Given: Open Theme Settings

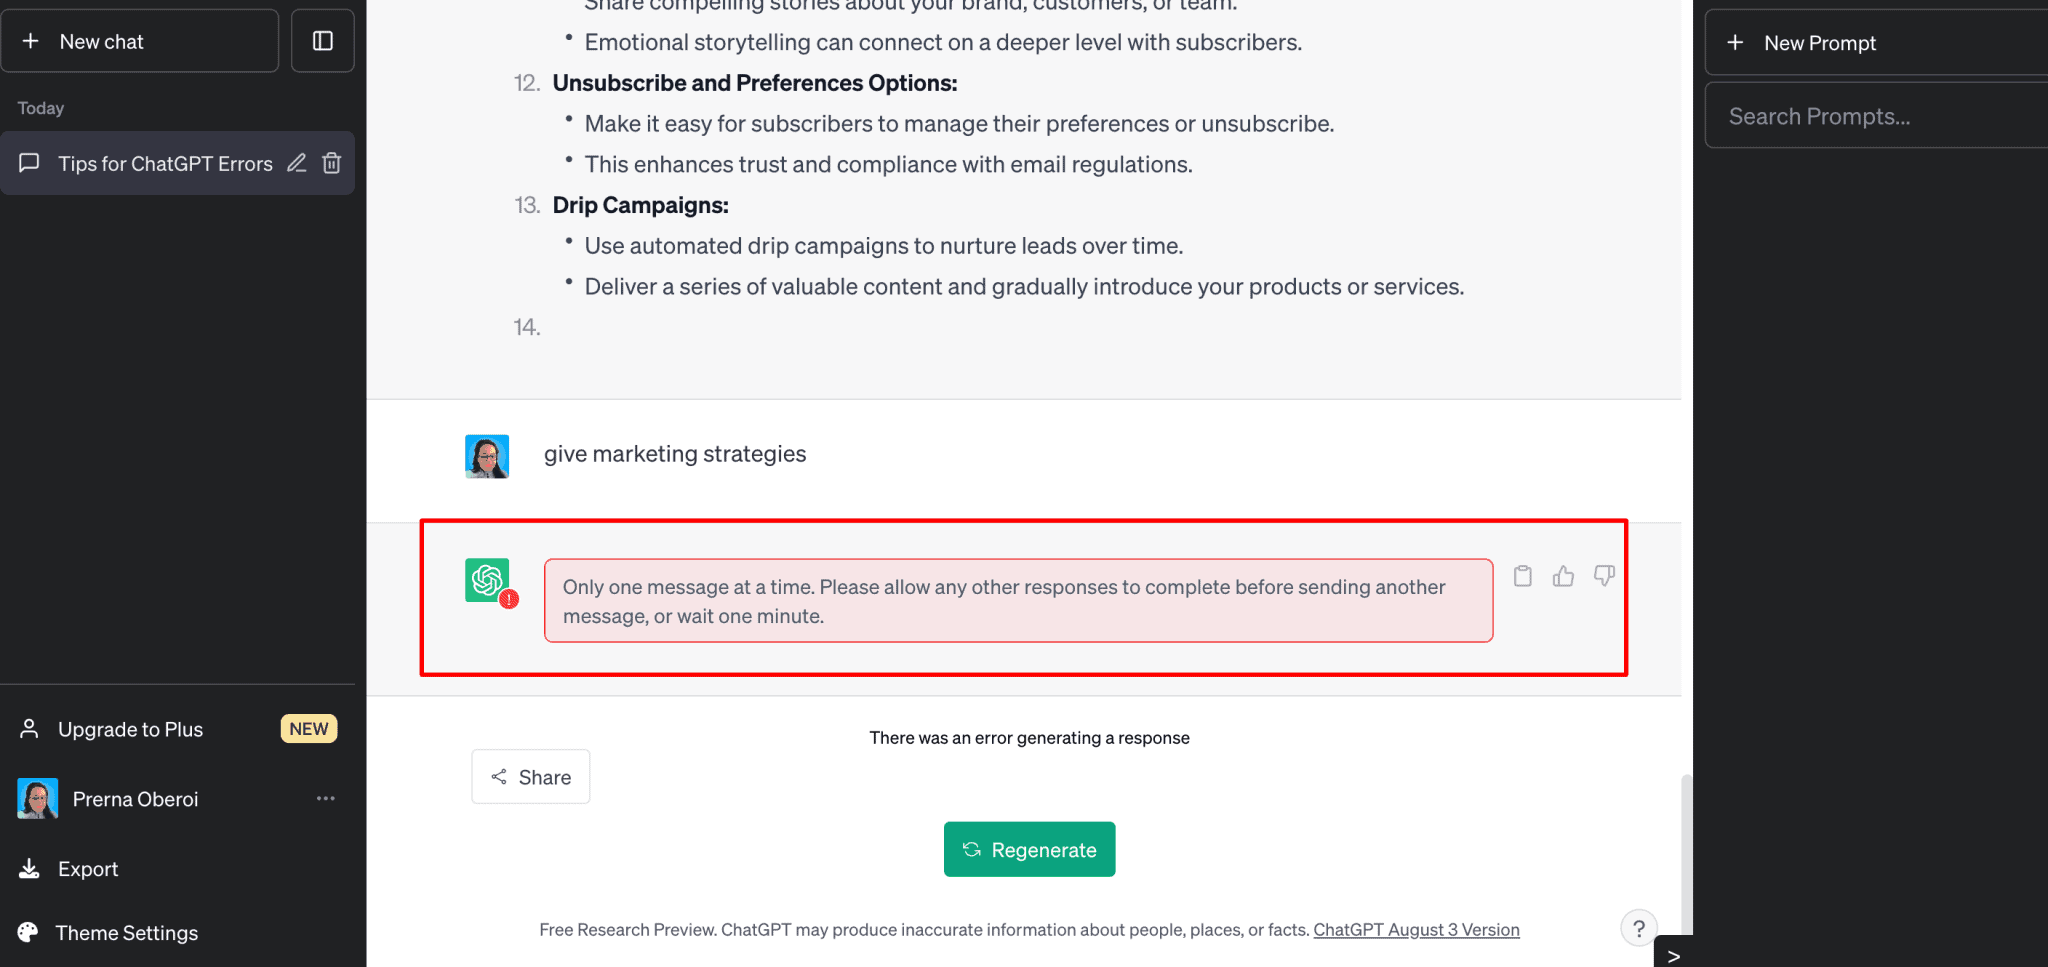Looking at the screenshot, I should pos(126,933).
